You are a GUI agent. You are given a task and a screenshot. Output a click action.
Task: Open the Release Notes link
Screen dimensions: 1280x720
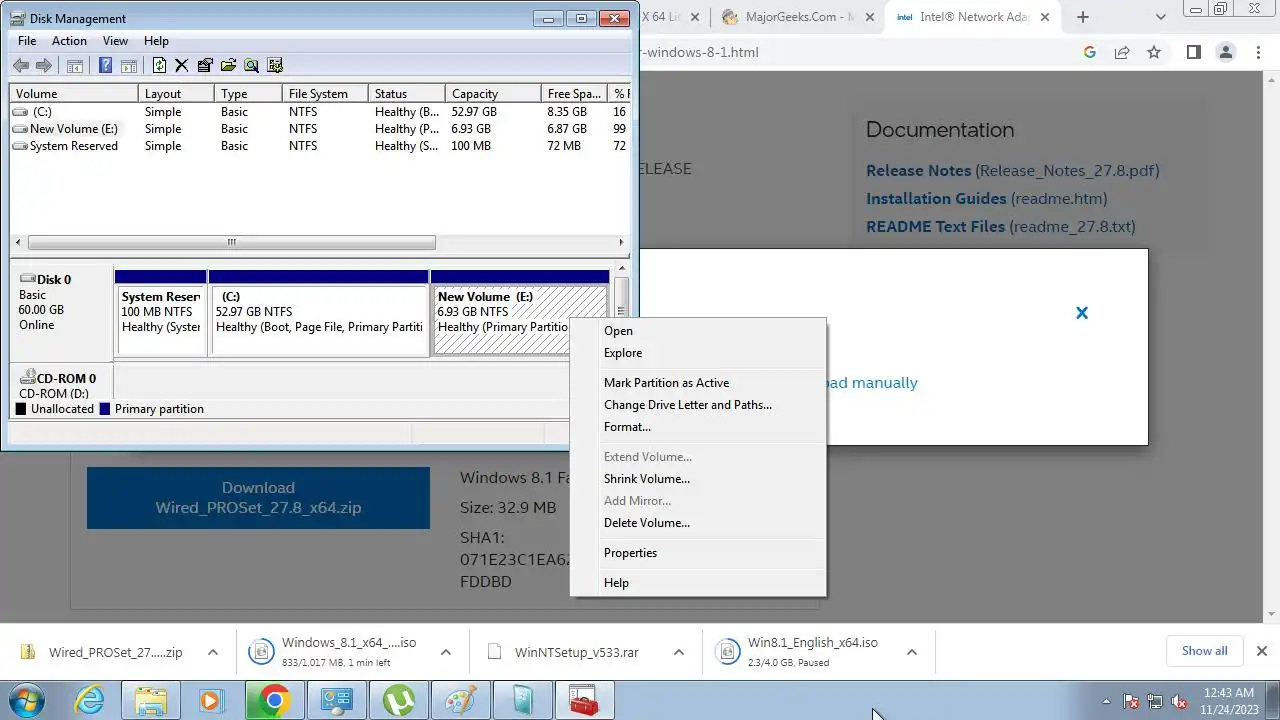919,171
